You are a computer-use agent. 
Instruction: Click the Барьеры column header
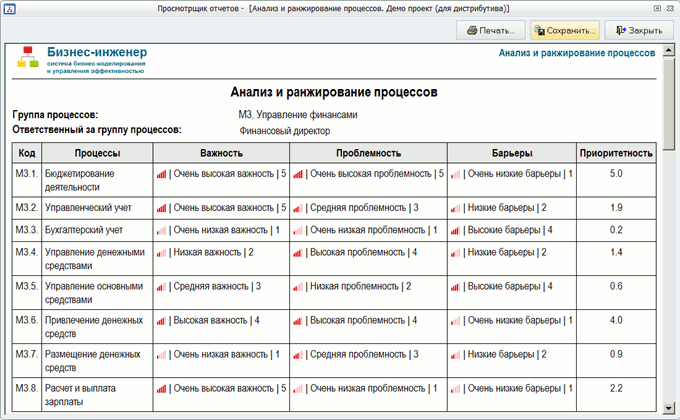coord(512,153)
